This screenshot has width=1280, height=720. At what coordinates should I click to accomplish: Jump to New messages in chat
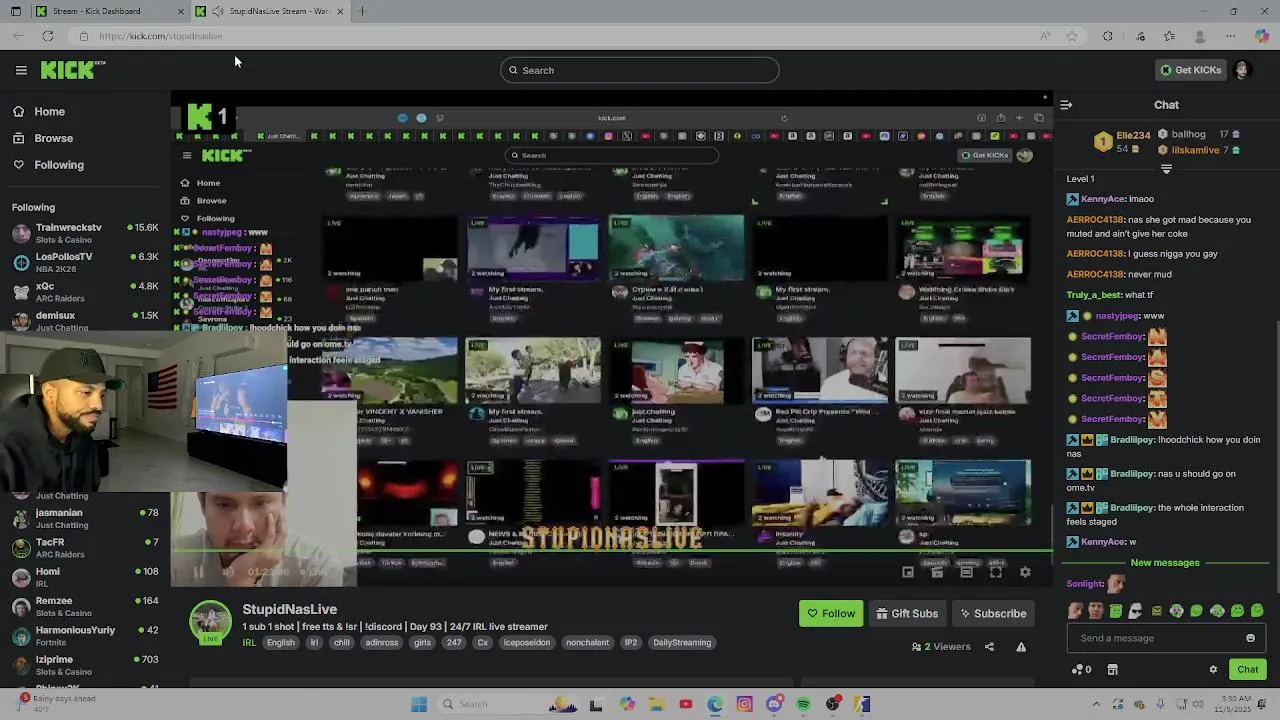[x=1164, y=563]
